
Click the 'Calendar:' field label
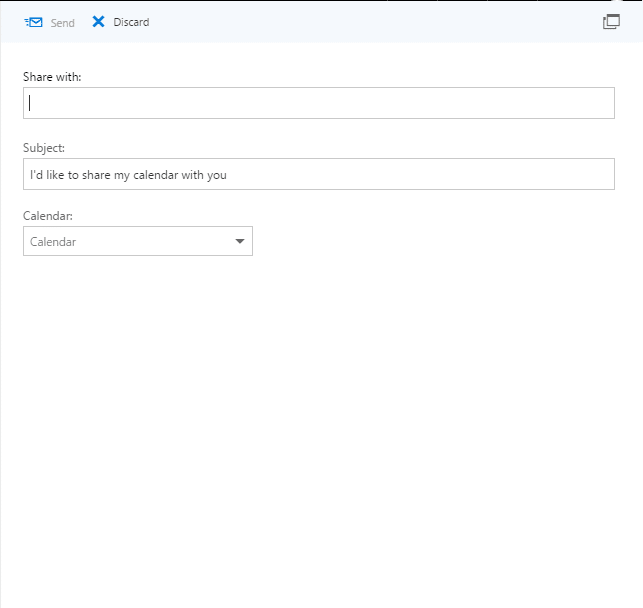[48, 216]
